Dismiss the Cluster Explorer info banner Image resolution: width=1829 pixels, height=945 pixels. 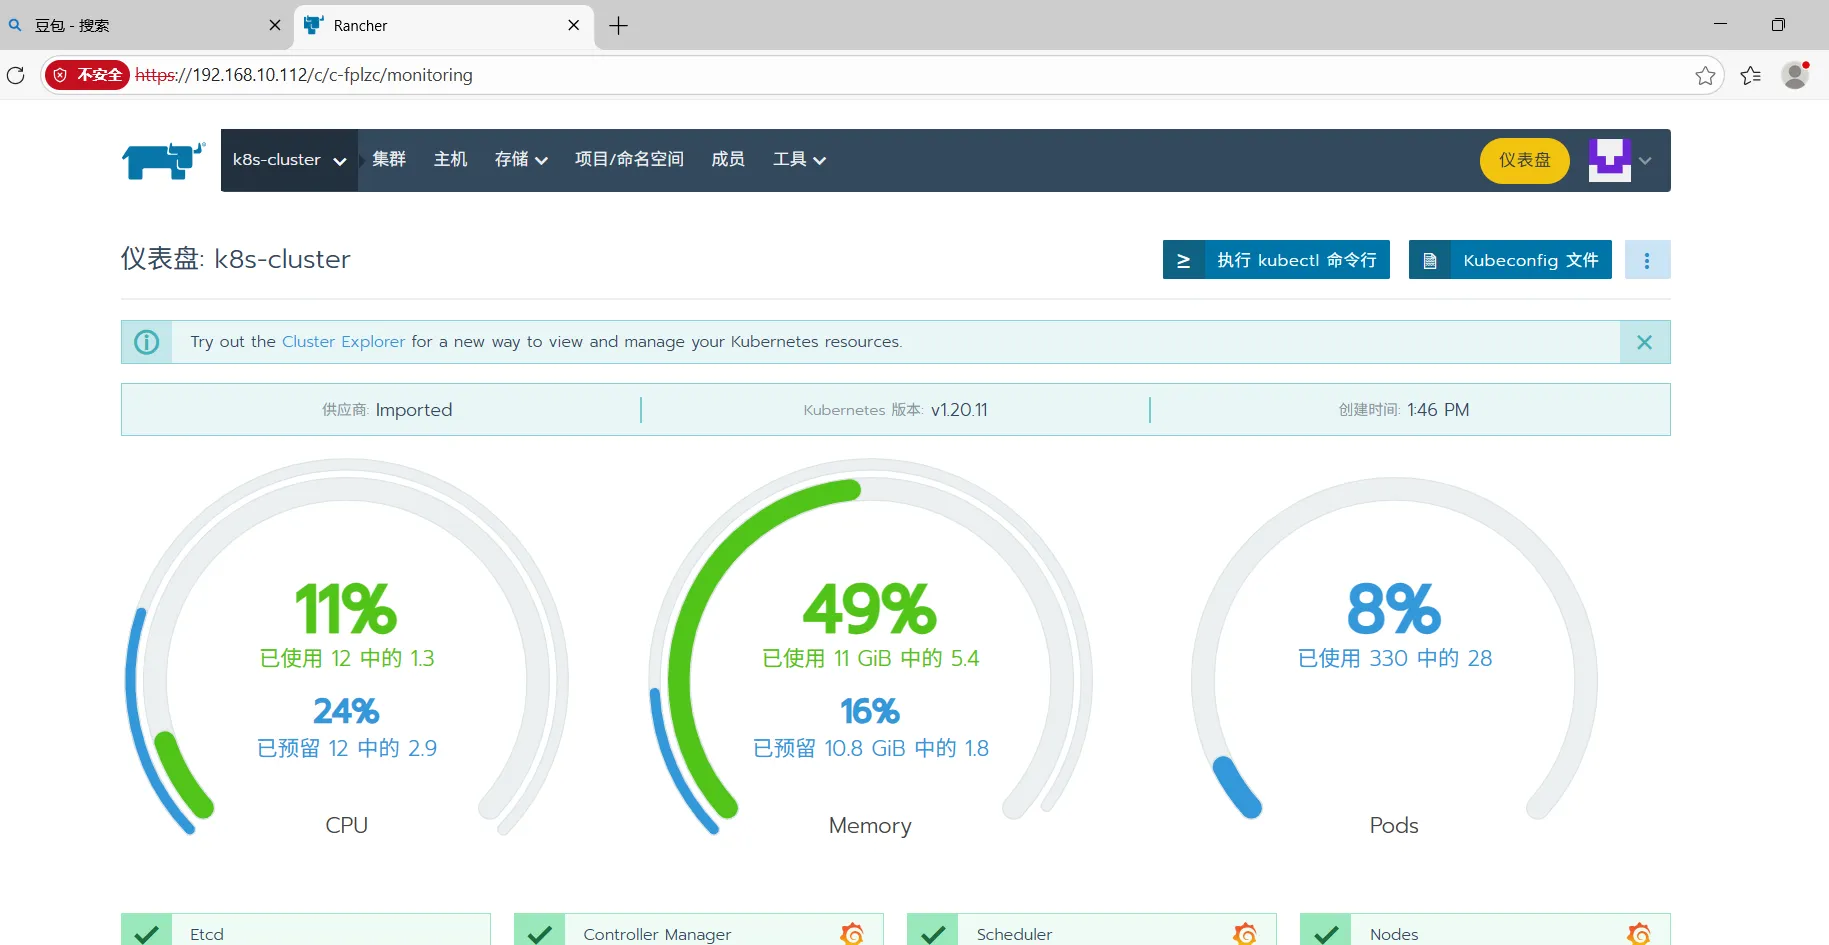click(1645, 342)
